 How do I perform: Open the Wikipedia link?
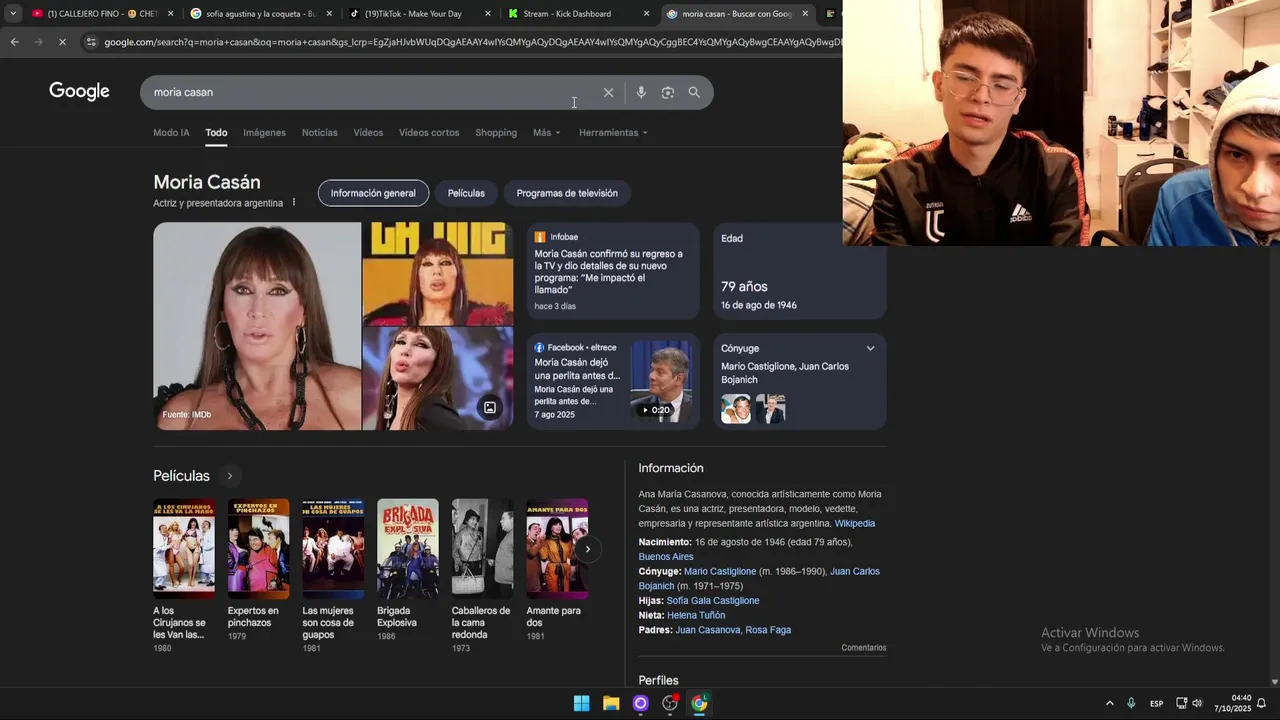[x=855, y=523]
